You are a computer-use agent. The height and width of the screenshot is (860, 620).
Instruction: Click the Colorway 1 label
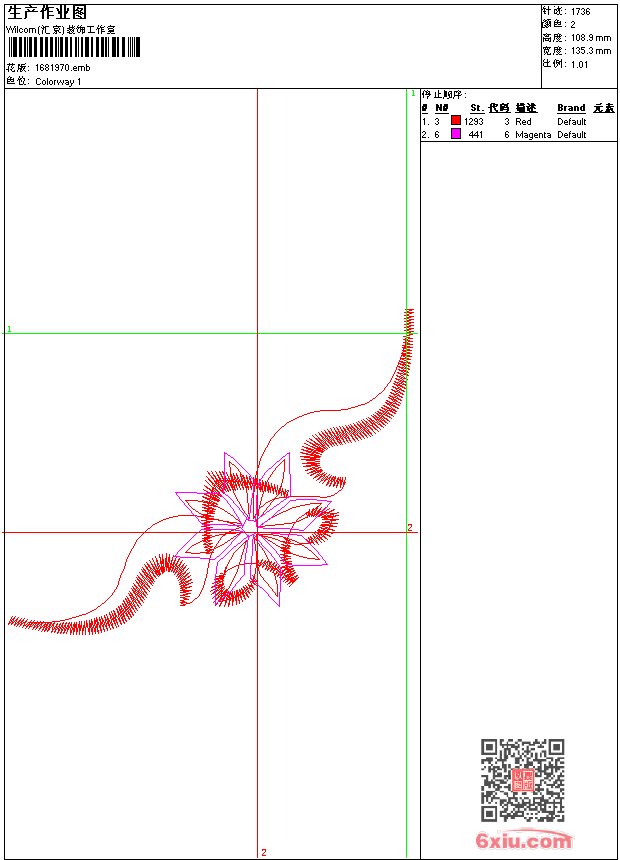tap(58, 81)
